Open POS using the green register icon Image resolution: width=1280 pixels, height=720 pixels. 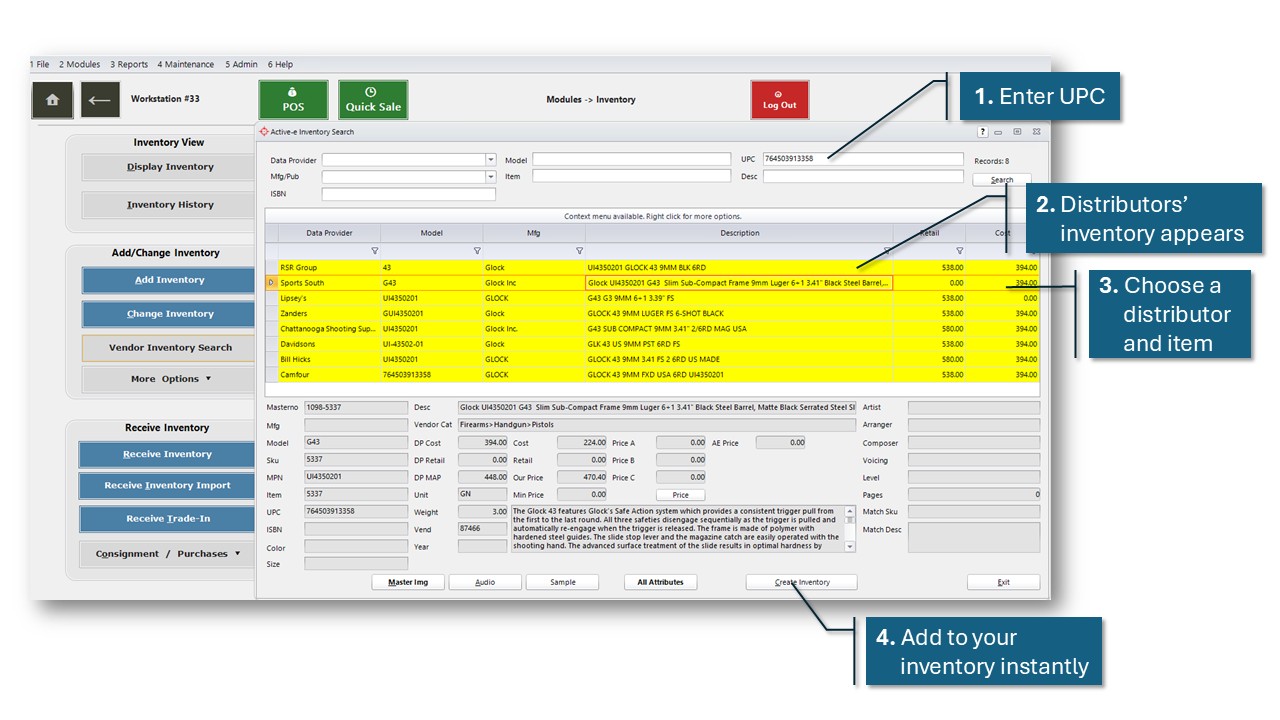pyautogui.click(x=292, y=99)
